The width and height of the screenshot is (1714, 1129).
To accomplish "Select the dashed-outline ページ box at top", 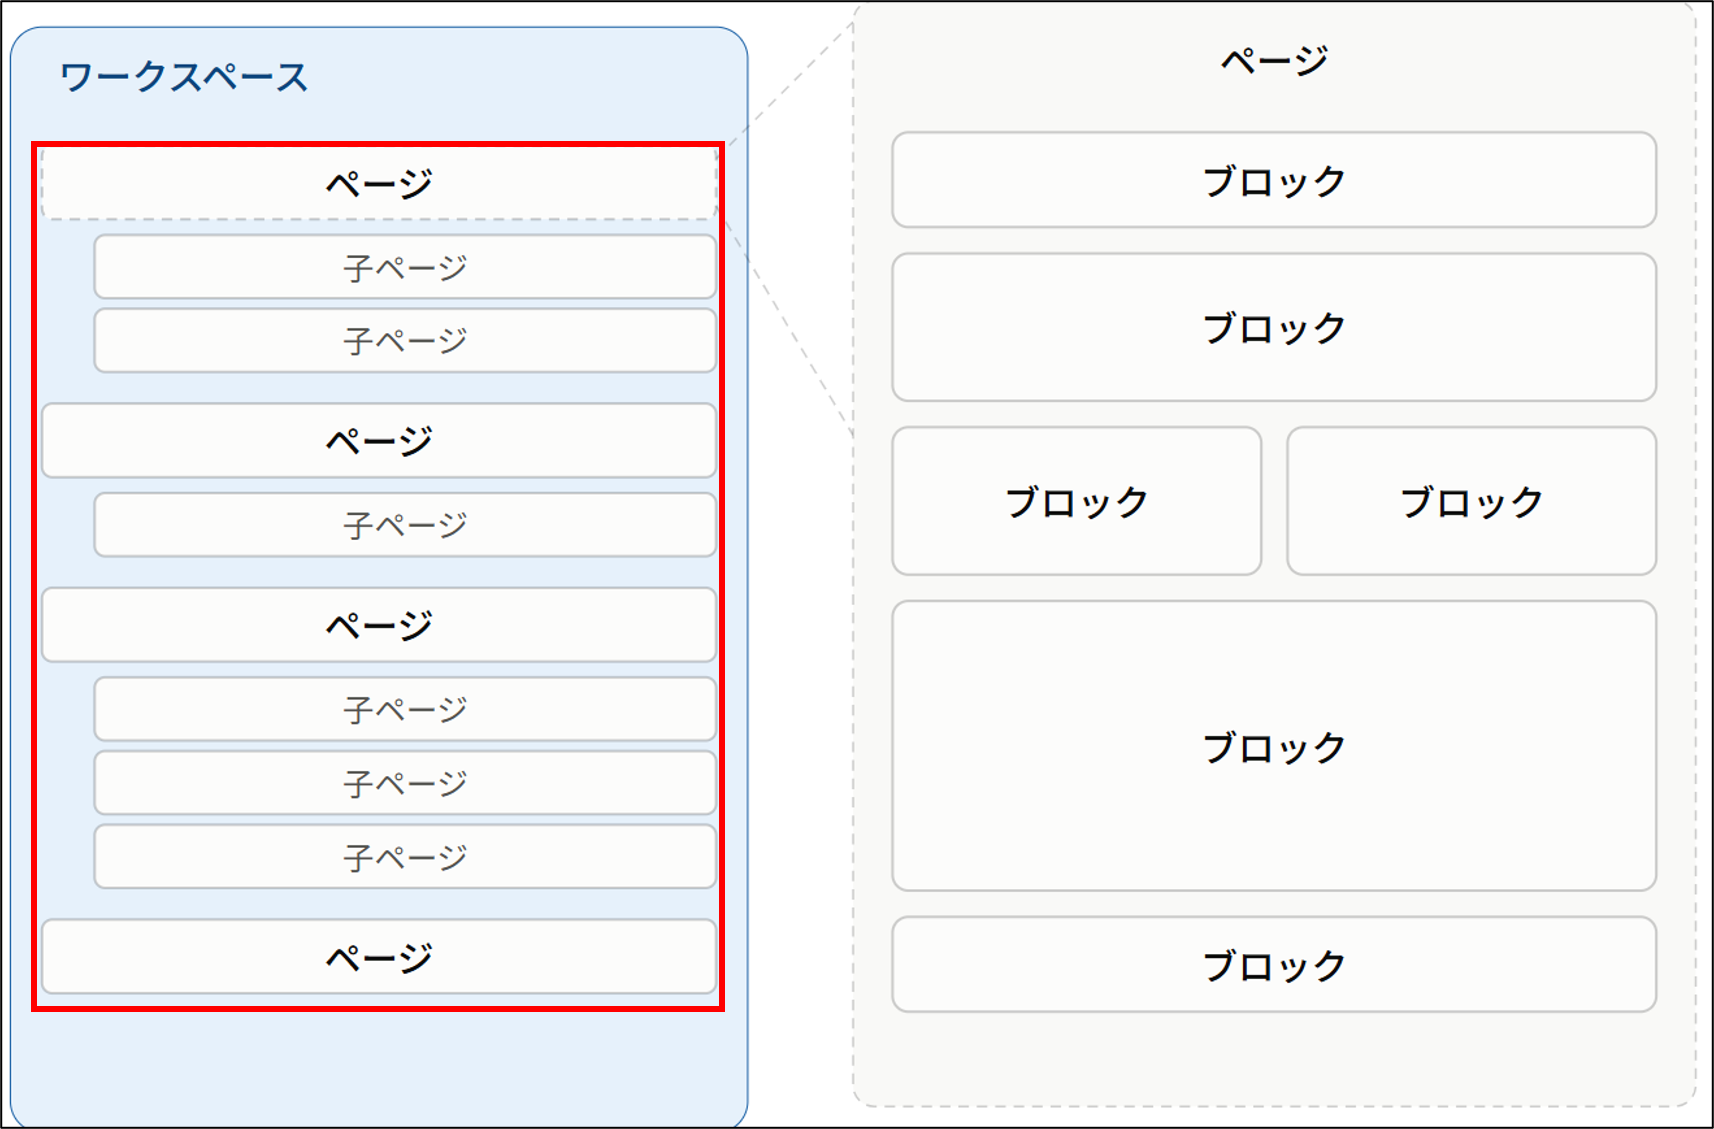I will (379, 183).
